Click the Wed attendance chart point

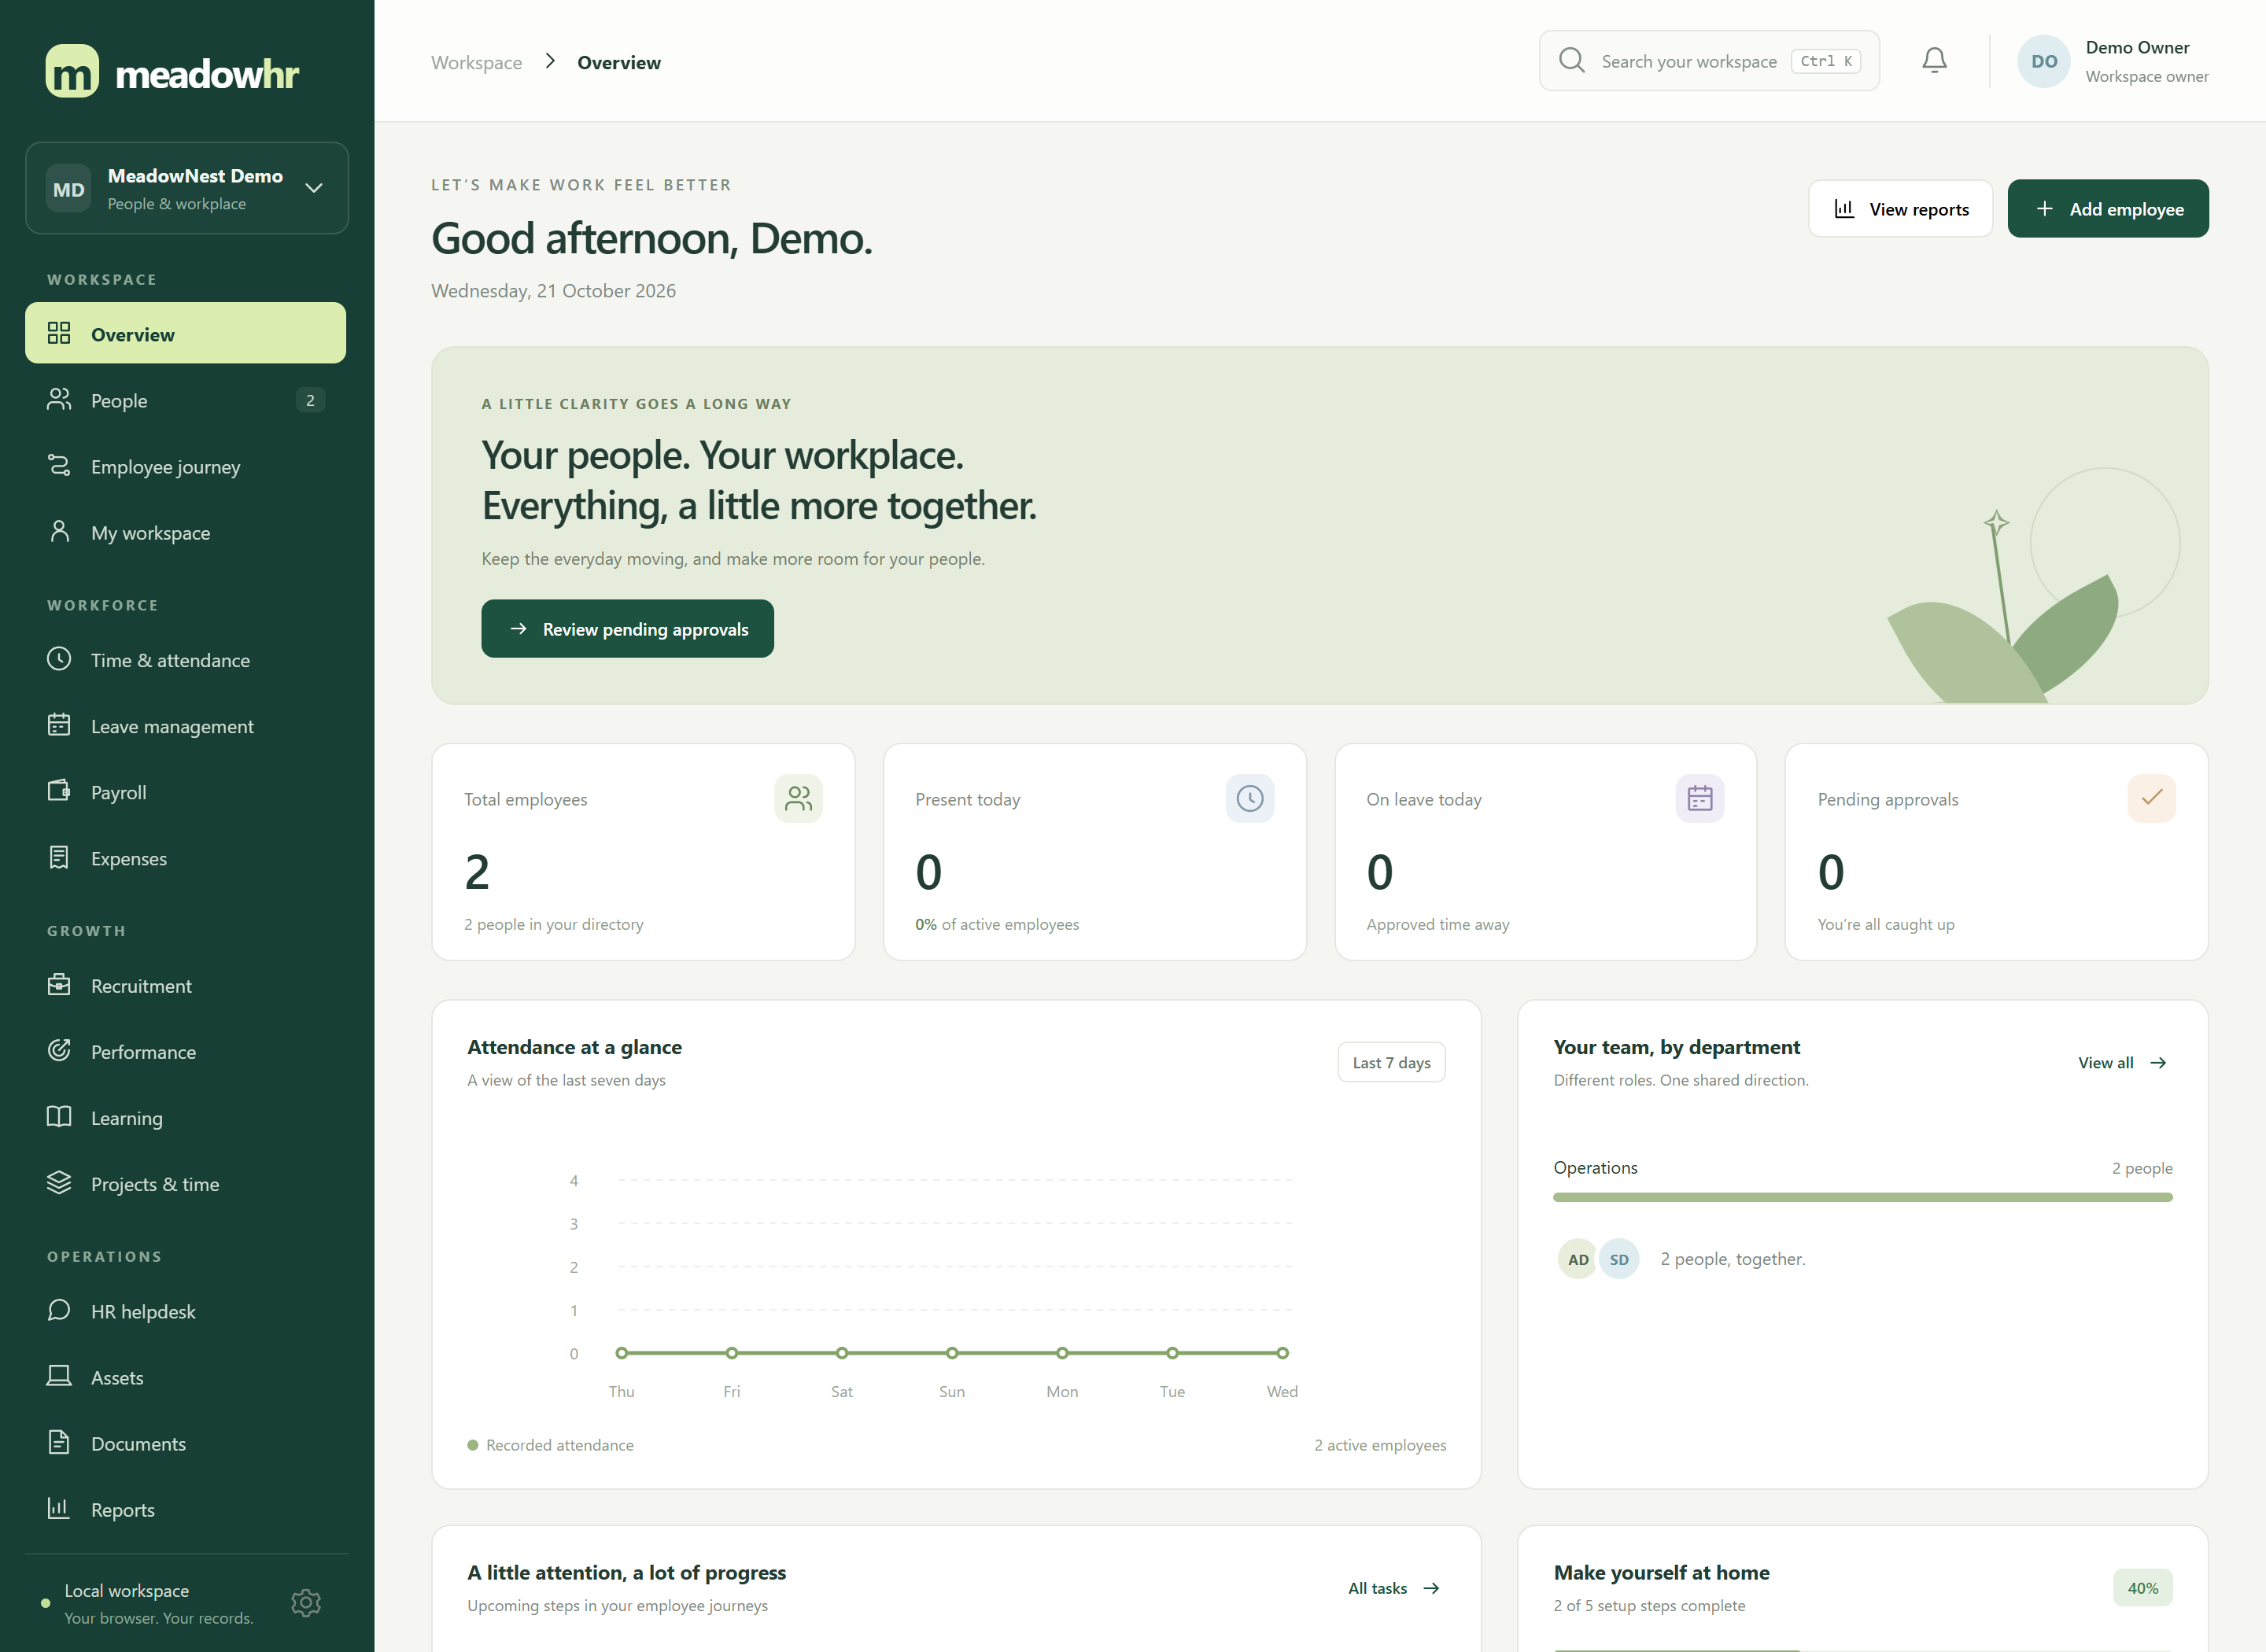pos(1282,1352)
